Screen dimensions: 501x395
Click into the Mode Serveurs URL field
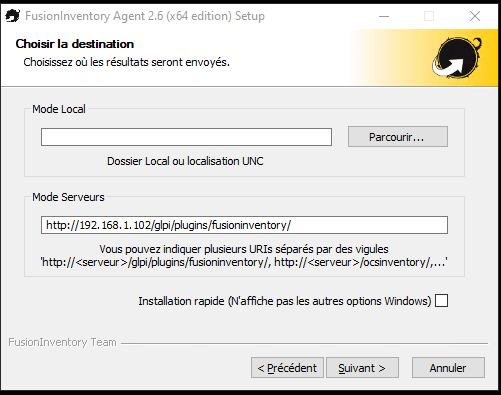[244, 225]
